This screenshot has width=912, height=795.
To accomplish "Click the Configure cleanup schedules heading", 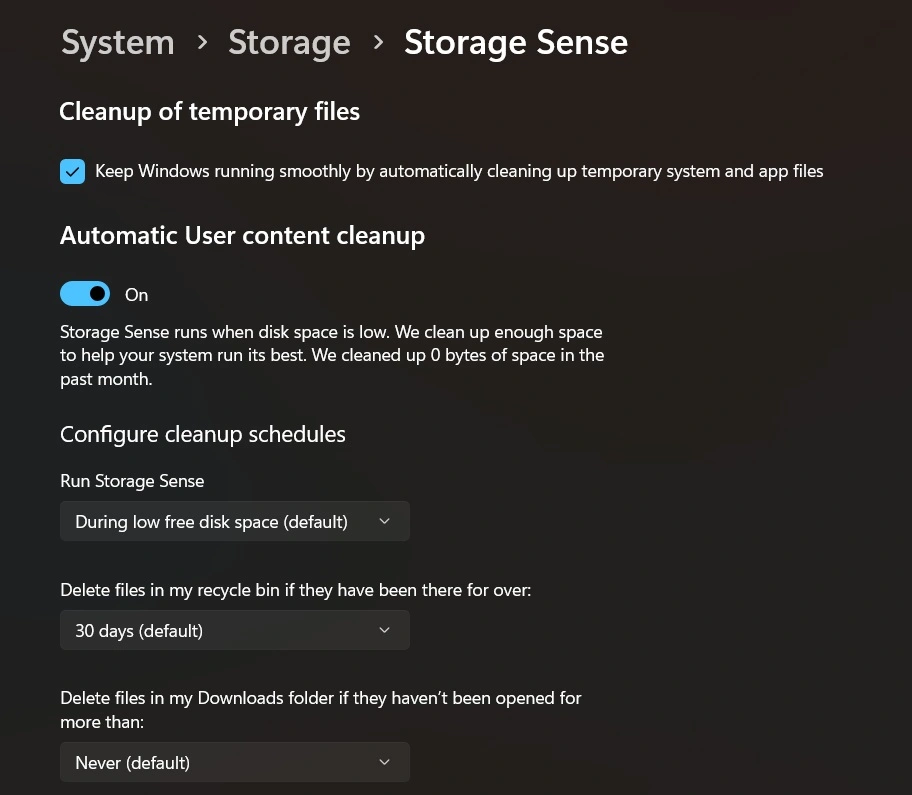I will tap(202, 434).
